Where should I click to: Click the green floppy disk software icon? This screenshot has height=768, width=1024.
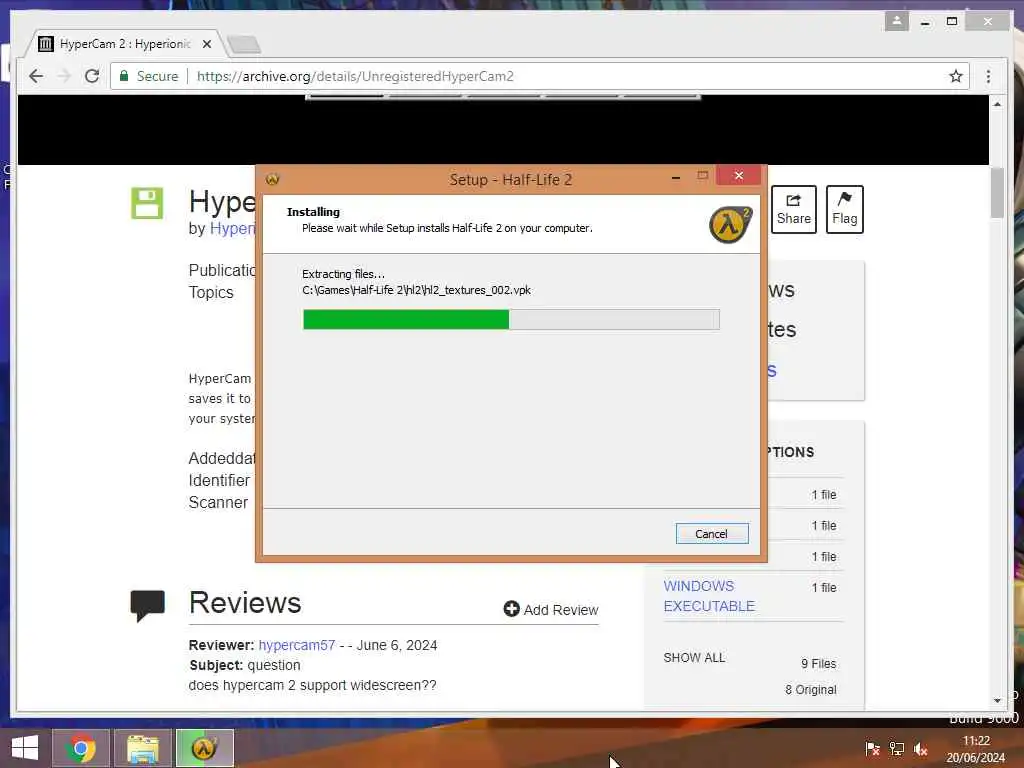(147, 203)
